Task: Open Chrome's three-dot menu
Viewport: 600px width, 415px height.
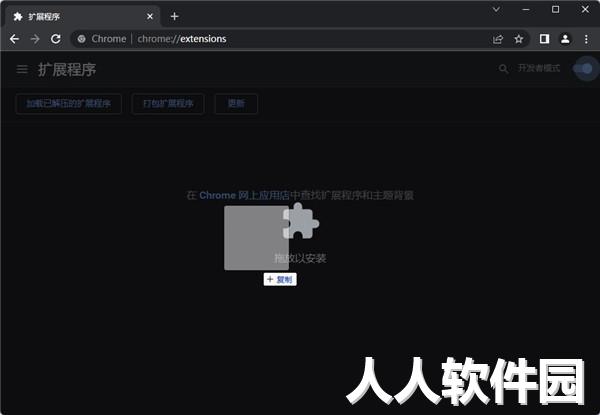Action: (x=586, y=39)
